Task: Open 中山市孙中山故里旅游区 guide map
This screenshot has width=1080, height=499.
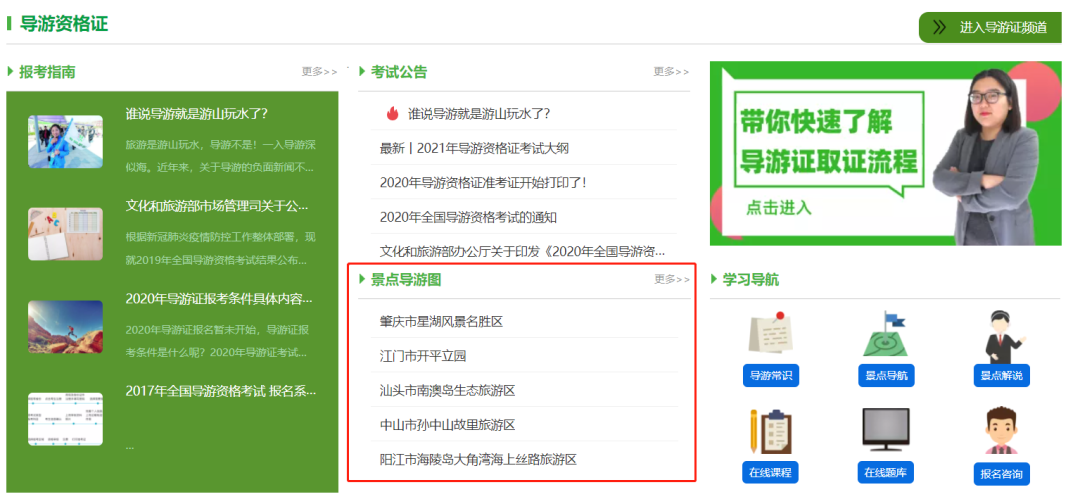Action: (447, 425)
